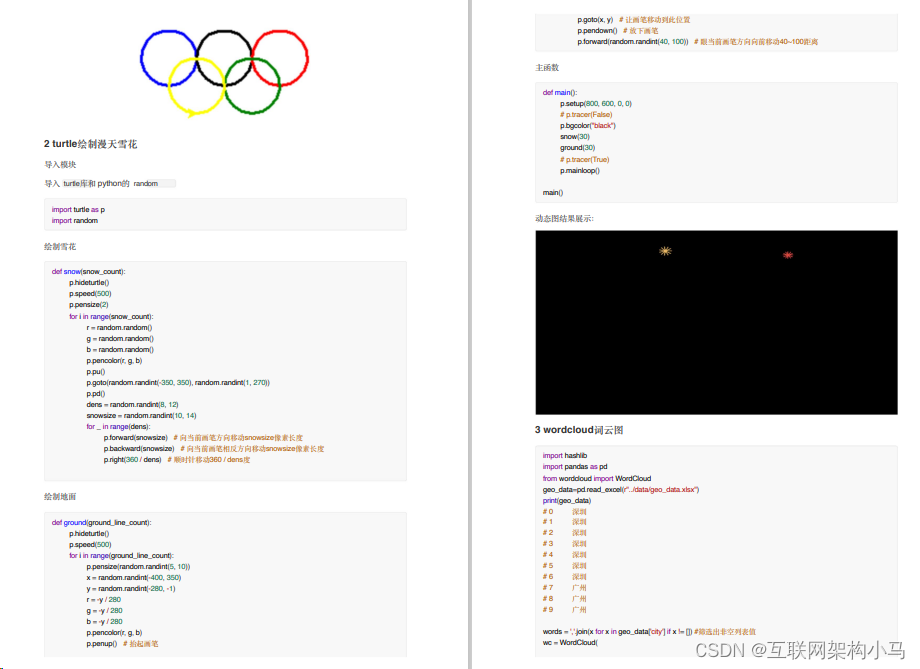Screen dimensions: 920x669
Task: Click the "p.pensize(2)" line
Action: pyautogui.click(x=89, y=305)
